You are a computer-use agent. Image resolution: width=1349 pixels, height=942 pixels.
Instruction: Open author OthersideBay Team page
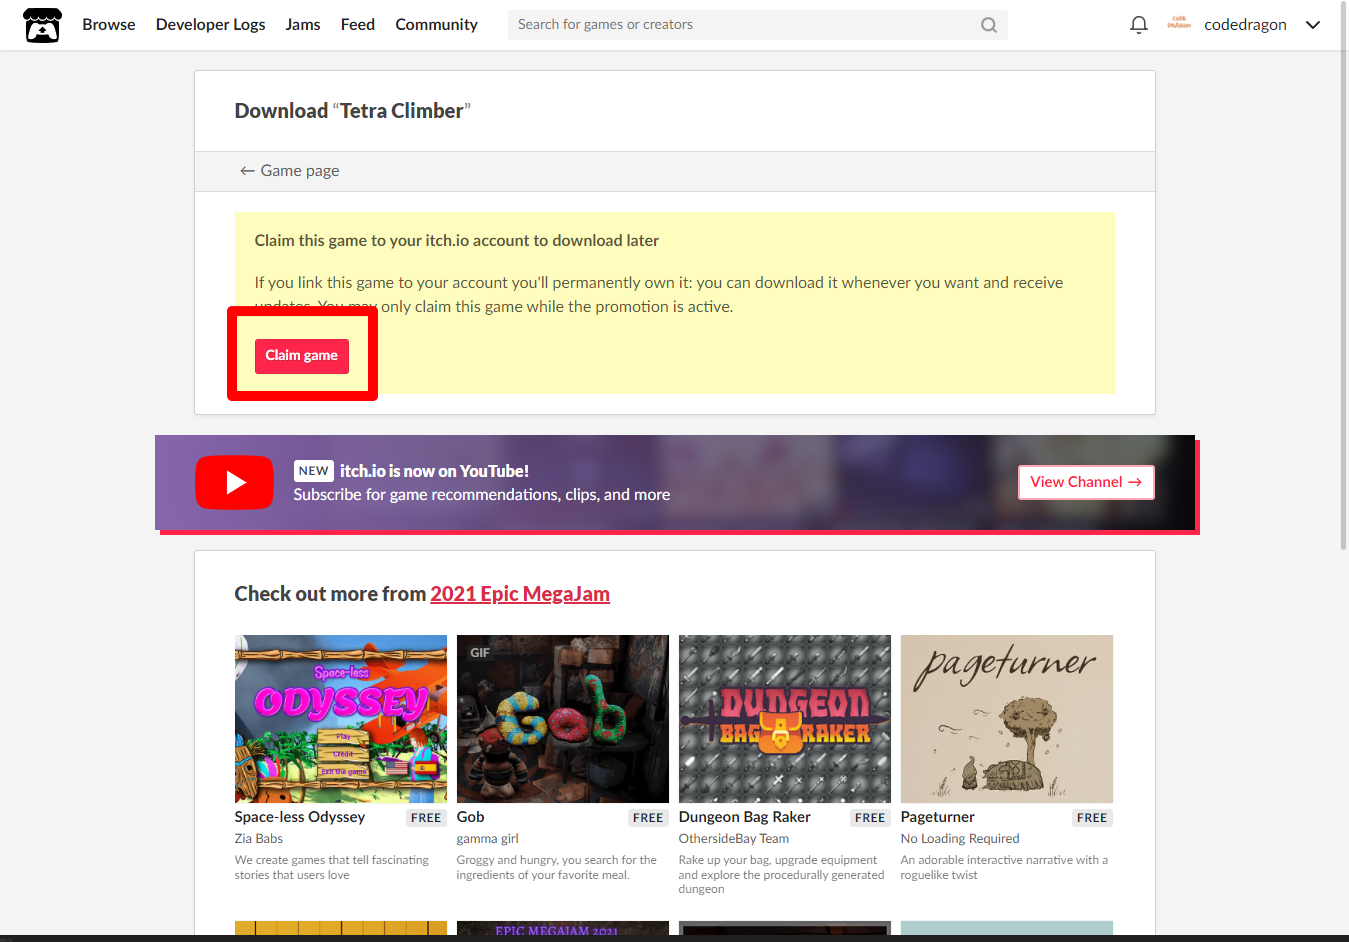pos(734,839)
